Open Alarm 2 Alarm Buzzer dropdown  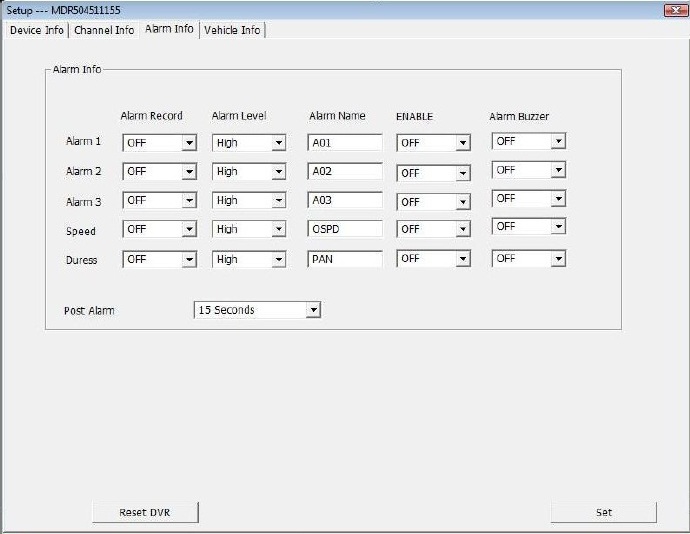pos(529,170)
